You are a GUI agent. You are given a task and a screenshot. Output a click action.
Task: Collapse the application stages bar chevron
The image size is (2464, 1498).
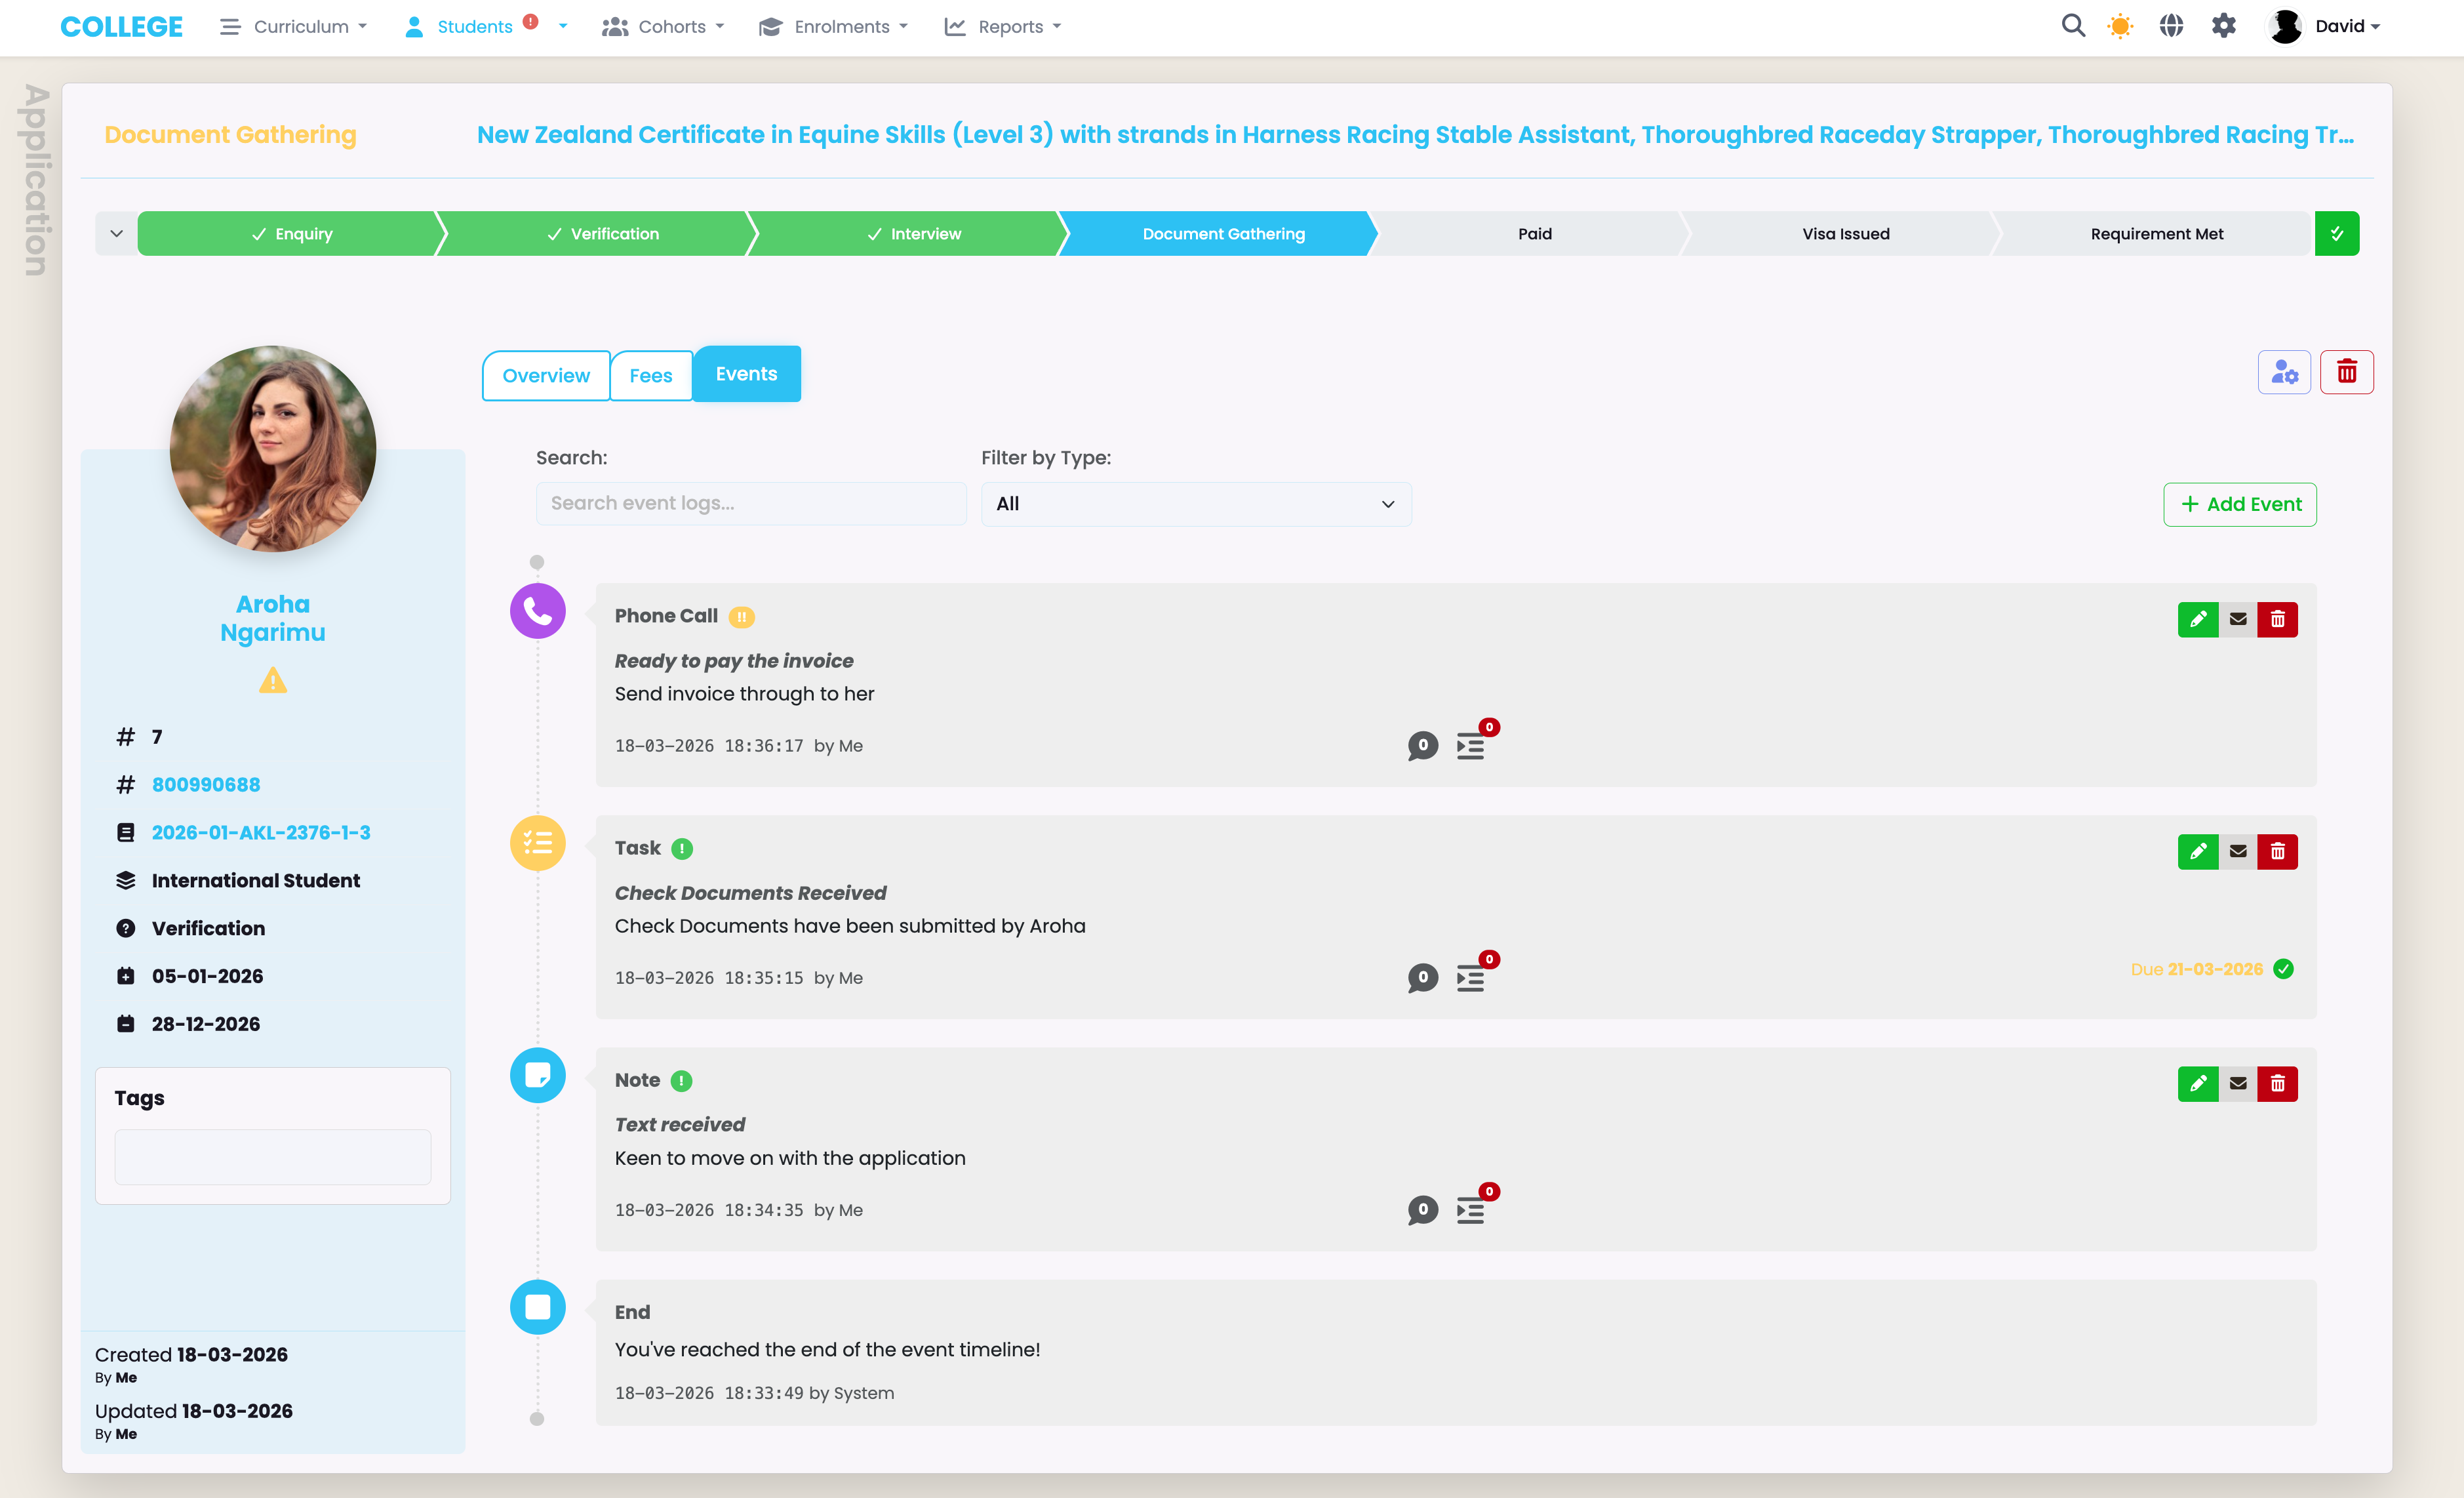tap(116, 233)
